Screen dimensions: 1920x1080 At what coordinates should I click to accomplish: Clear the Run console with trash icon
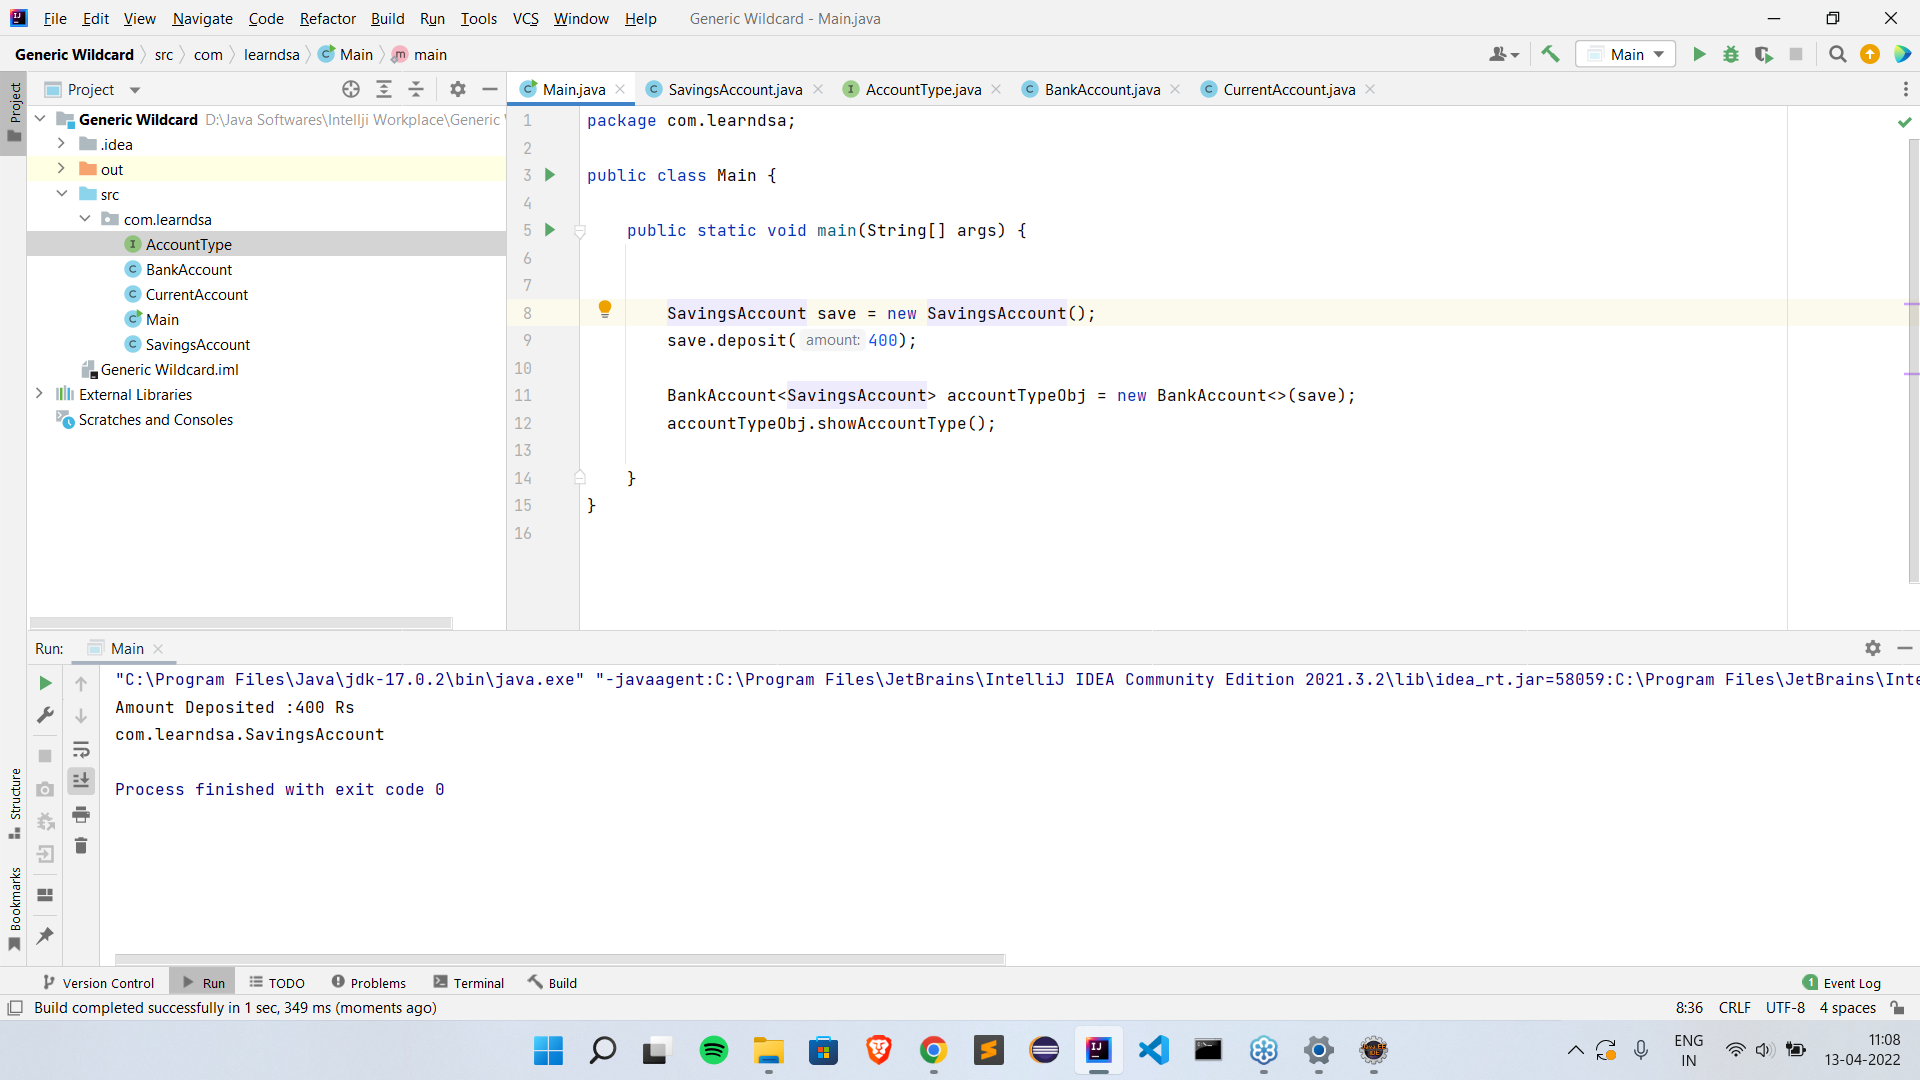(x=81, y=845)
